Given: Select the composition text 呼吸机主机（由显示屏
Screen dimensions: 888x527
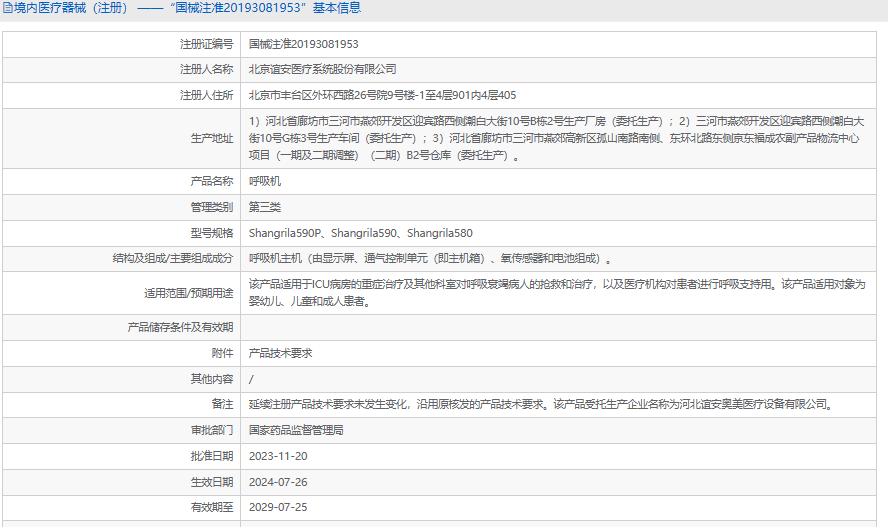Looking at the screenshot, I should coord(430,259).
